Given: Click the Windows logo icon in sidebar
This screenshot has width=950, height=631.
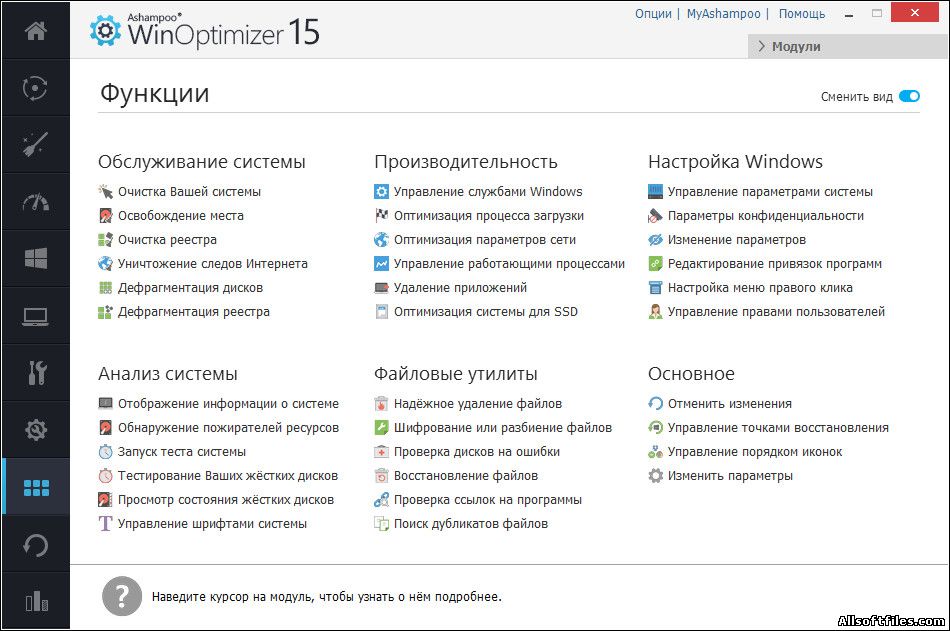Looking at the screenshot, I should point(36,259).
